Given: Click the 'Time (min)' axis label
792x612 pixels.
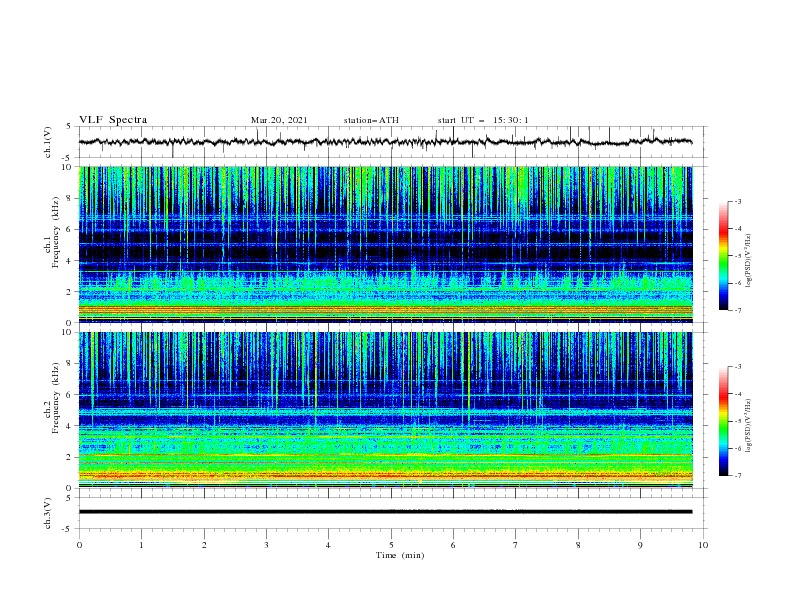Looking at the screenshot, I should pyautogui.click(x=400, y=555).
